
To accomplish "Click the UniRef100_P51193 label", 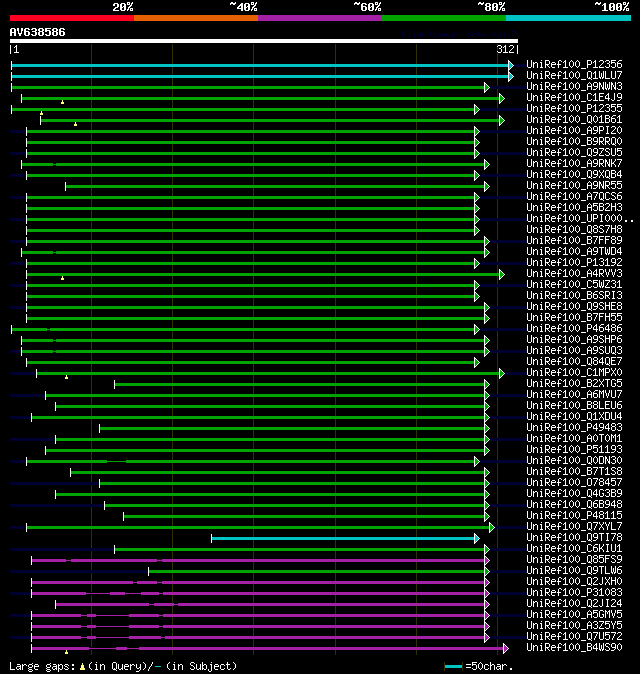I will [x=574, y=450].
